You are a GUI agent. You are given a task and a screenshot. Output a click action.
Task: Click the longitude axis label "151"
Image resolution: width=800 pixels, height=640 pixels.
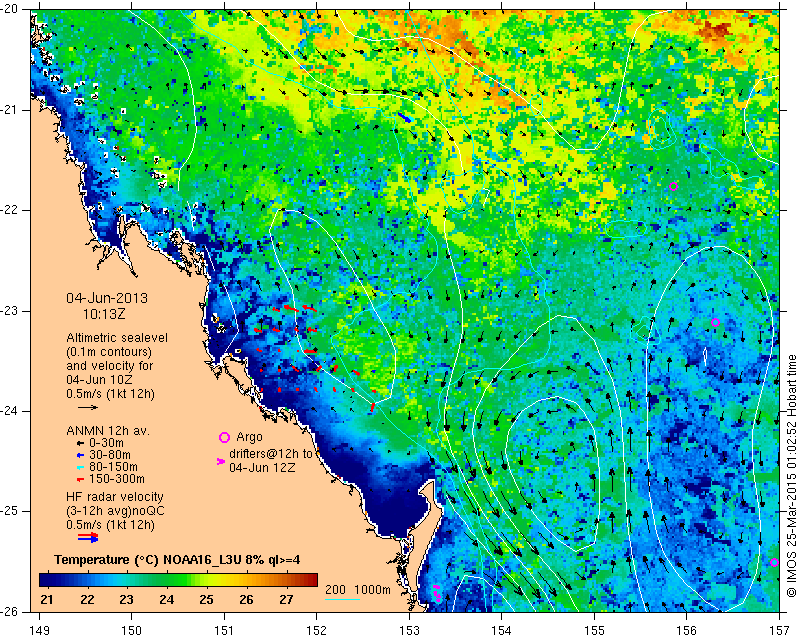click(x=224, y=631)
